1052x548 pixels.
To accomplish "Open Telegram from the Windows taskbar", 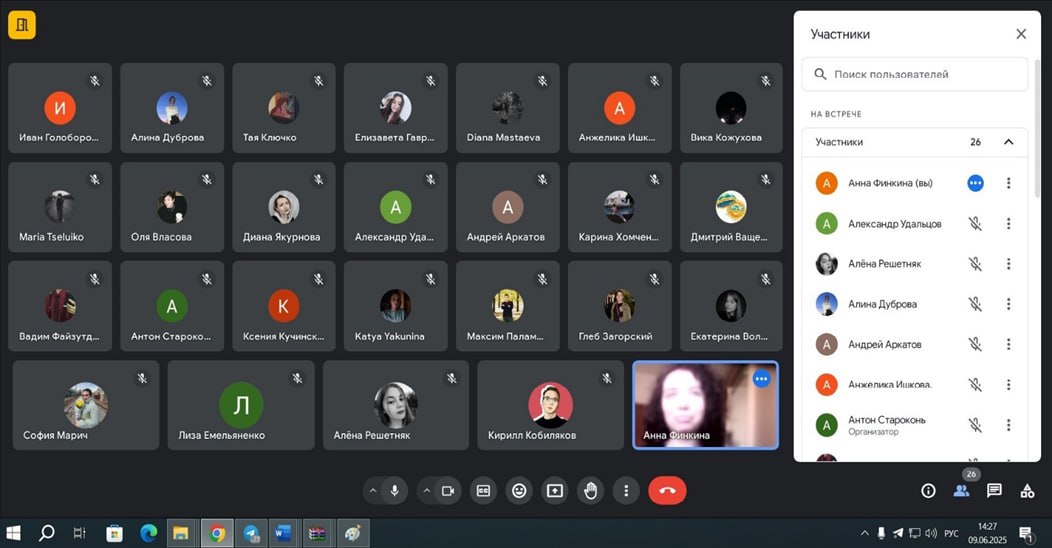I will (x=251, y=533).
